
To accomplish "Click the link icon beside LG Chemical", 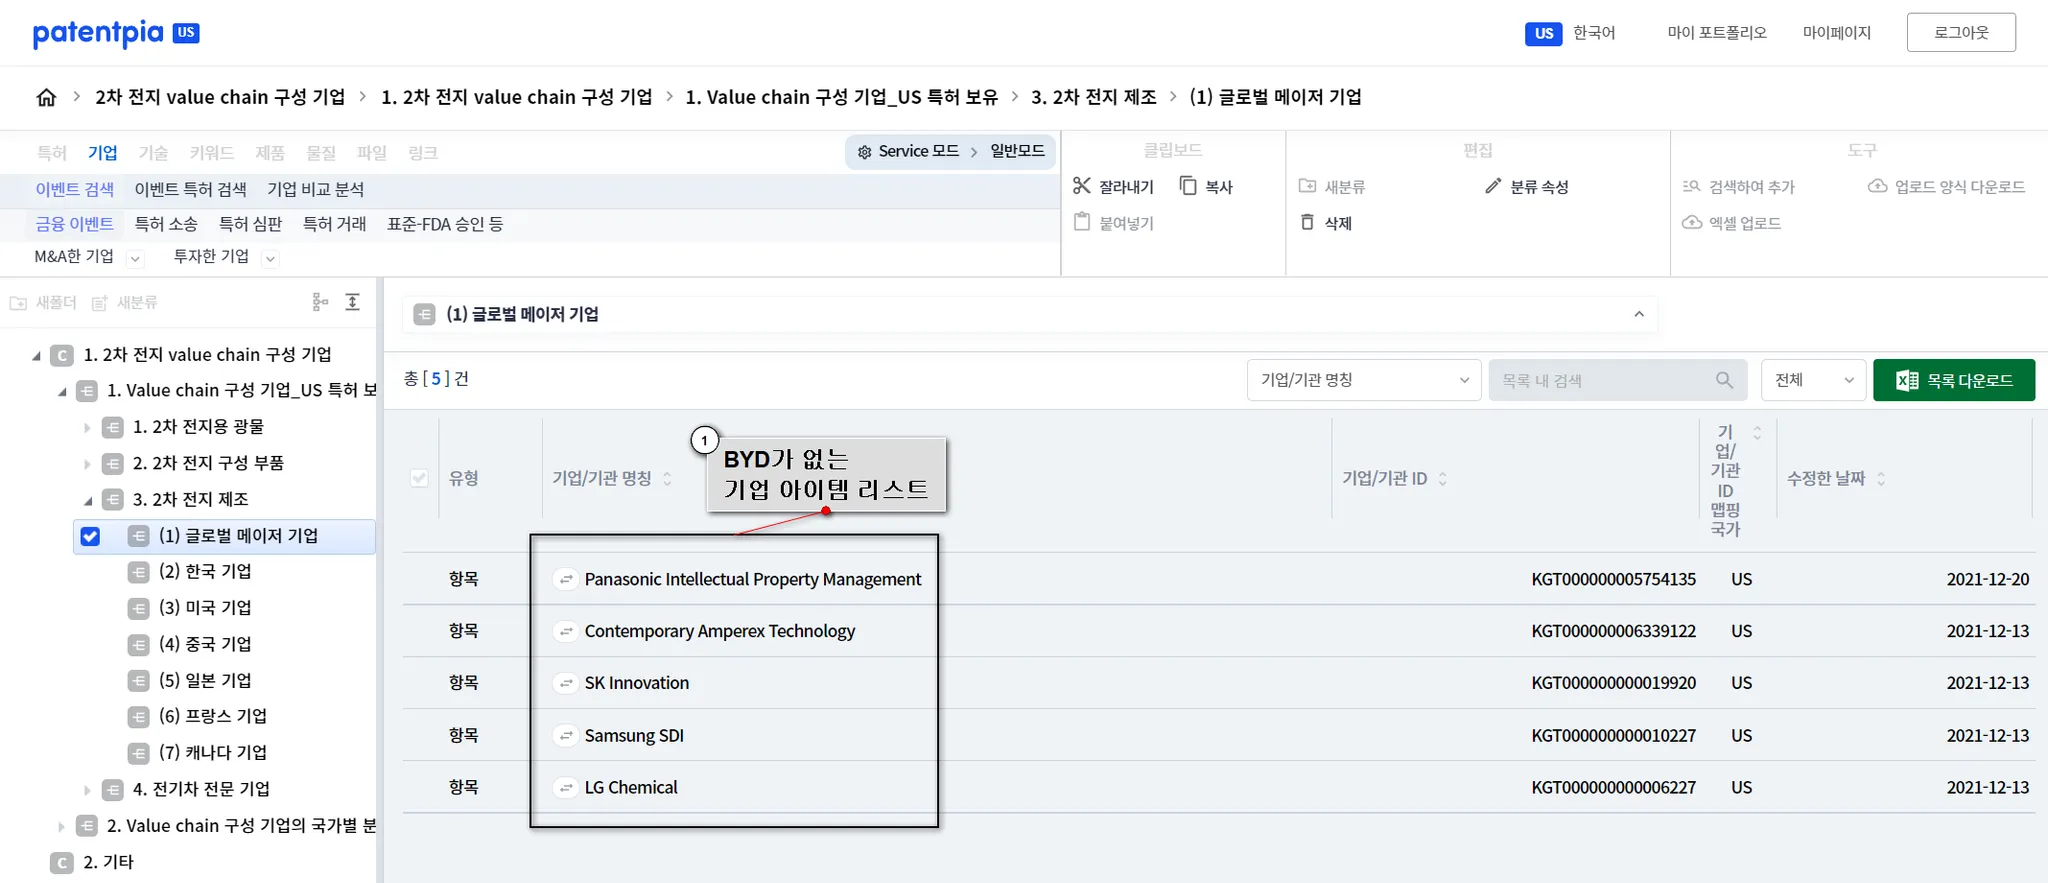I will (x=566, y=787).
